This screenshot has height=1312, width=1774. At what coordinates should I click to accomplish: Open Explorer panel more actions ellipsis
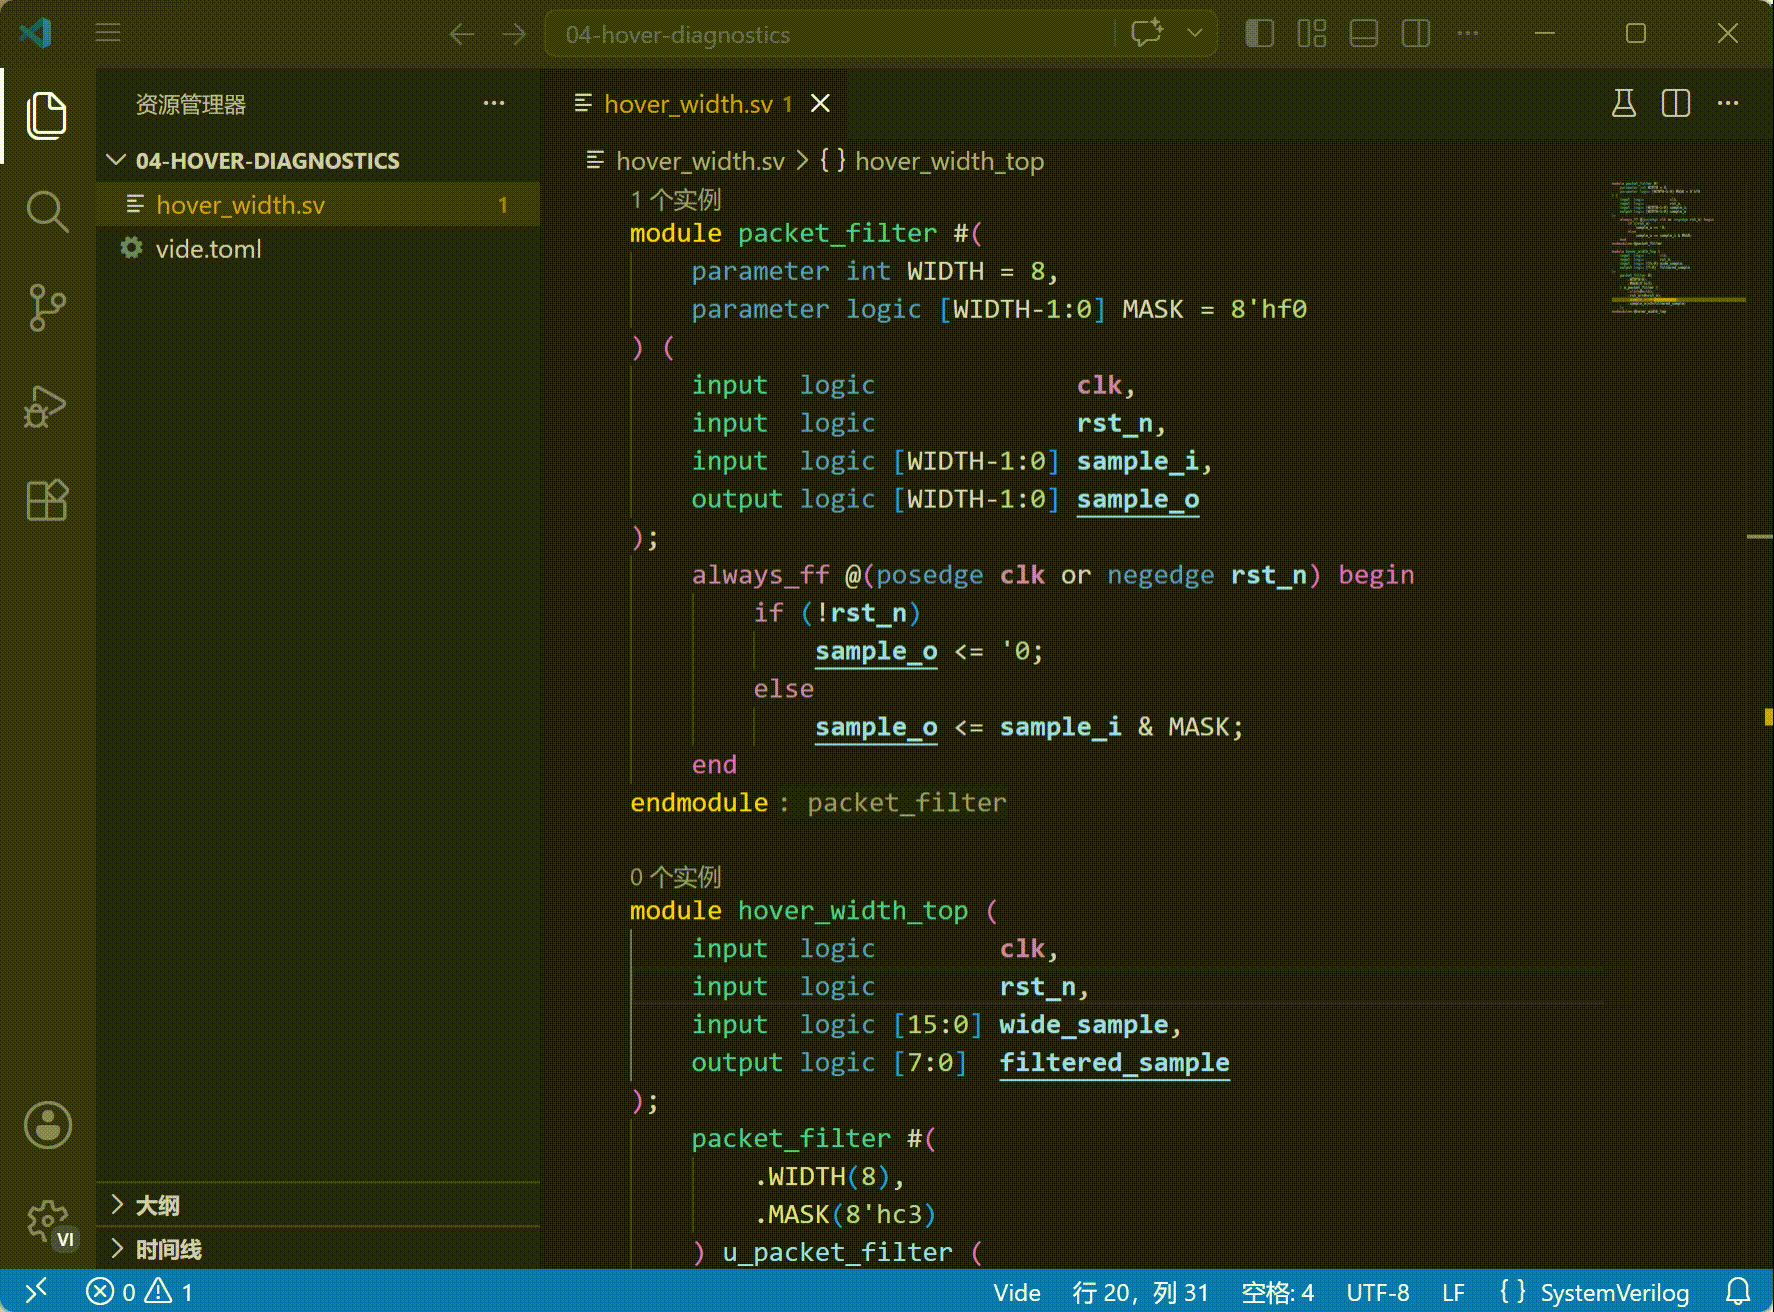(494, 103)
